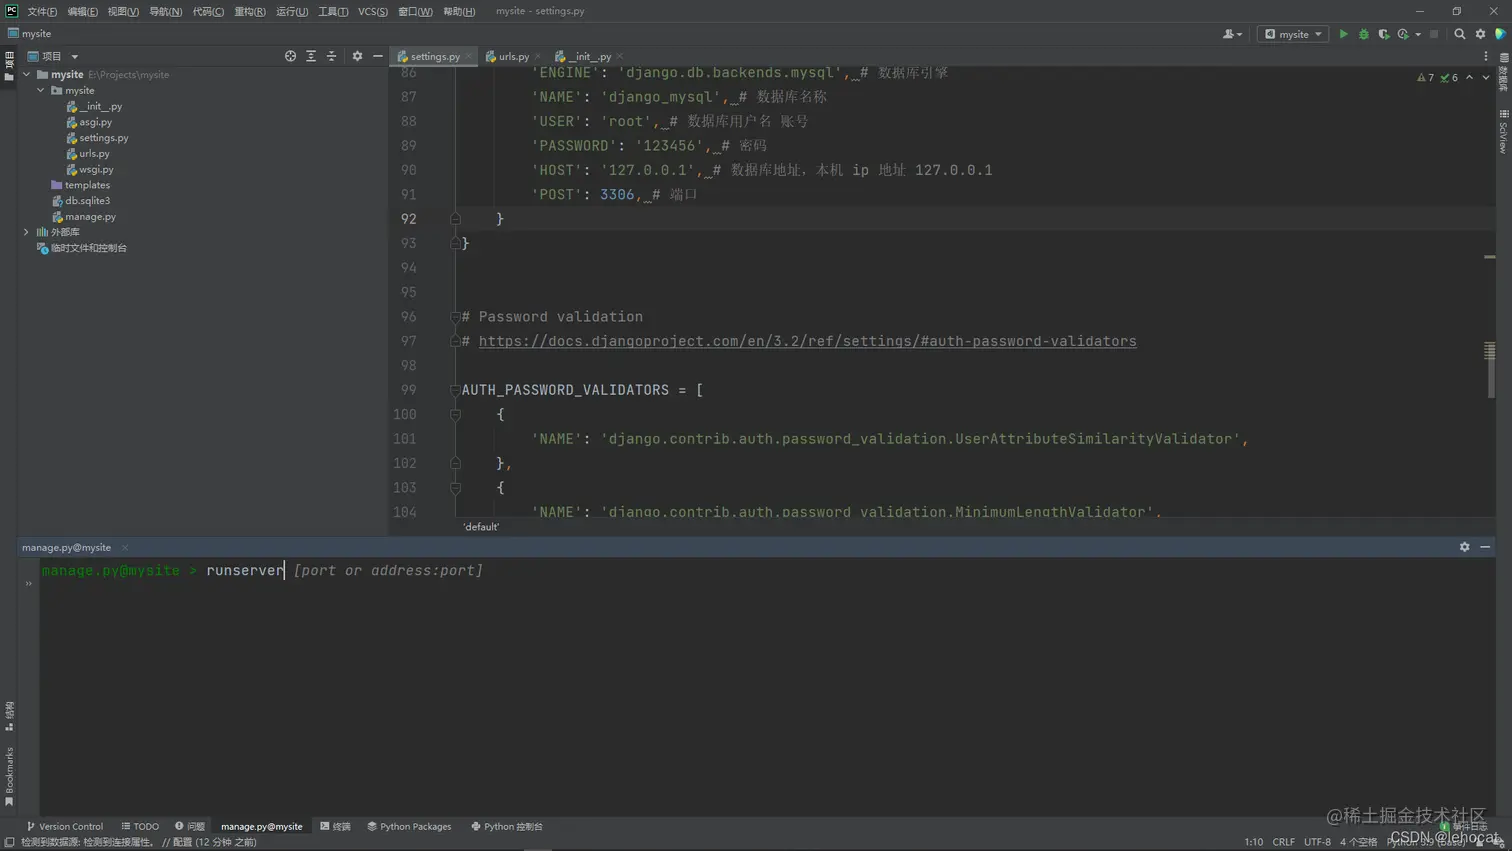Close the settings.py editor tab

tap(469, 57)
